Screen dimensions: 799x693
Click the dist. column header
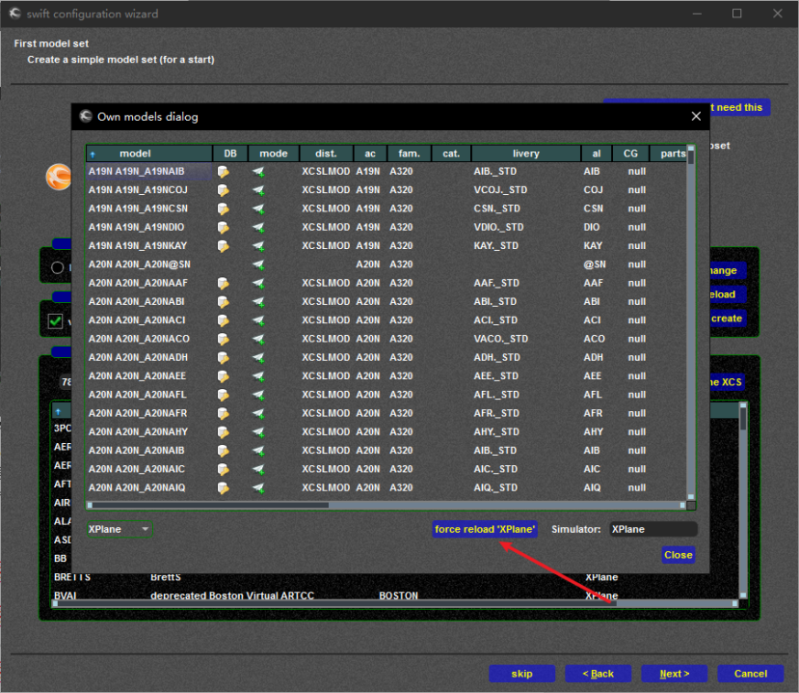[325, 154]
